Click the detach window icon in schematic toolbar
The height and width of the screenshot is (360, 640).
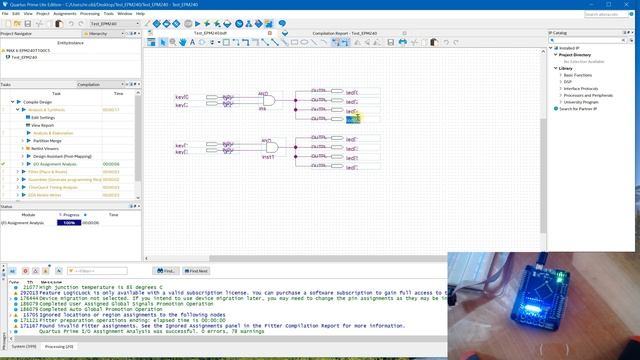[151, 42]
